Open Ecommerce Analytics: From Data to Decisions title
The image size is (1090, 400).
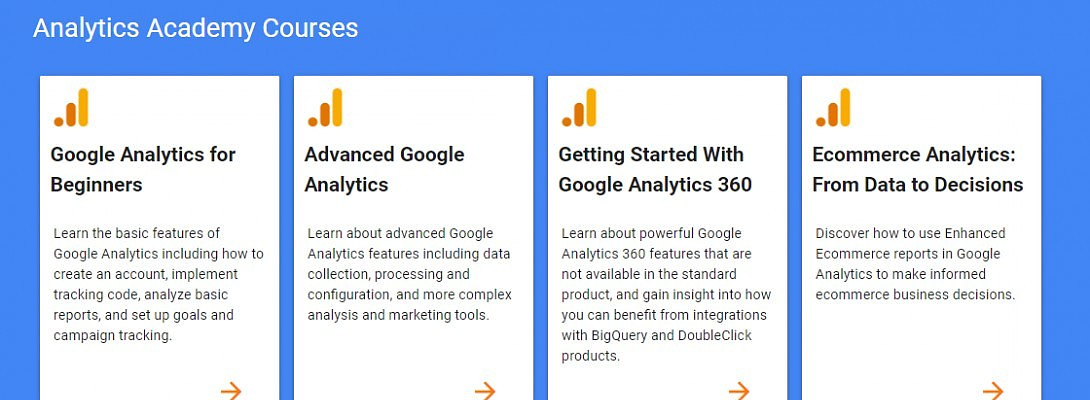click(x=917, y=169)
